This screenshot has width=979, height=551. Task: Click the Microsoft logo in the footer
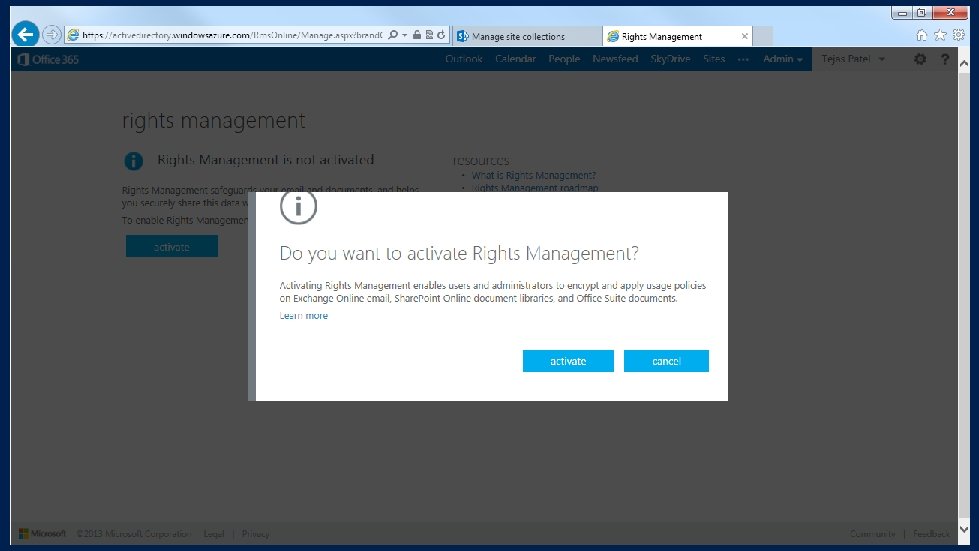pos(42,534)
